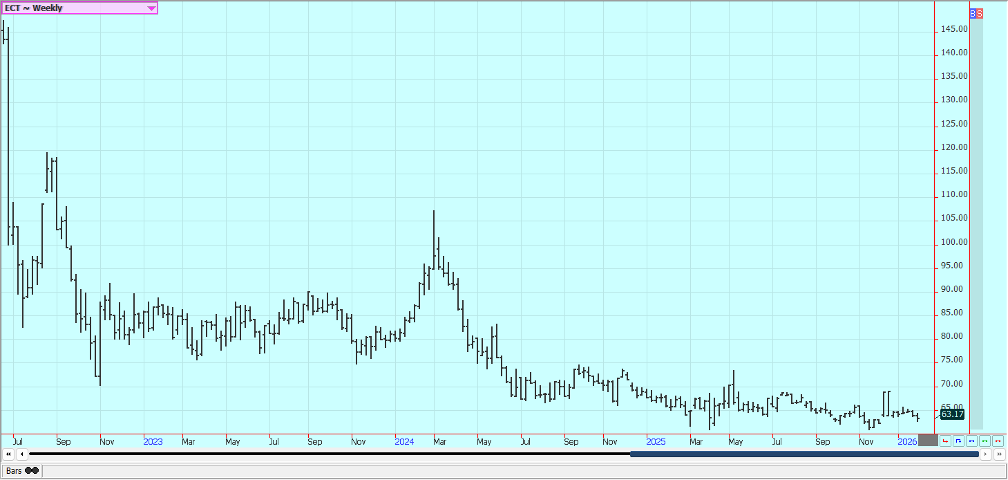Viewport: 1008px width, 480px height.
Task: Click the blue B buy button
Action: click(x=972, y=14)
